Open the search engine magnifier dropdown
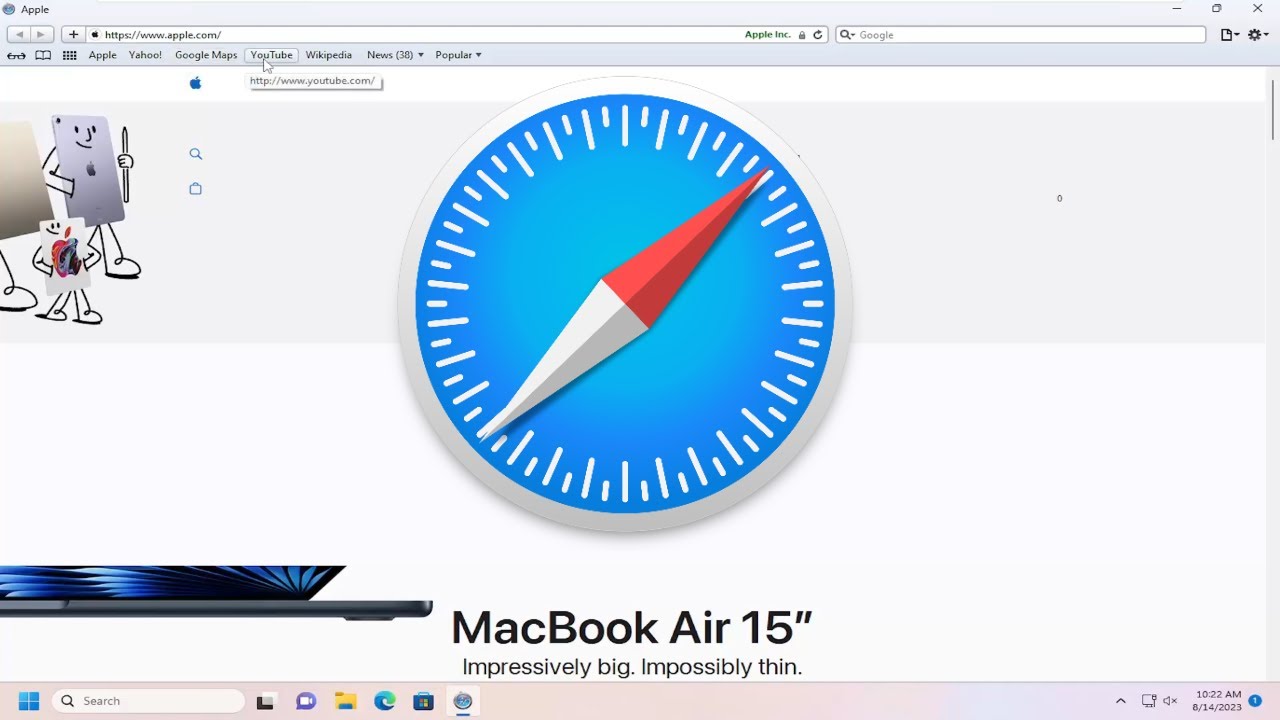The width and height of the screenshot is (1280, 720). pyautogui.click(x=847, y=35)
